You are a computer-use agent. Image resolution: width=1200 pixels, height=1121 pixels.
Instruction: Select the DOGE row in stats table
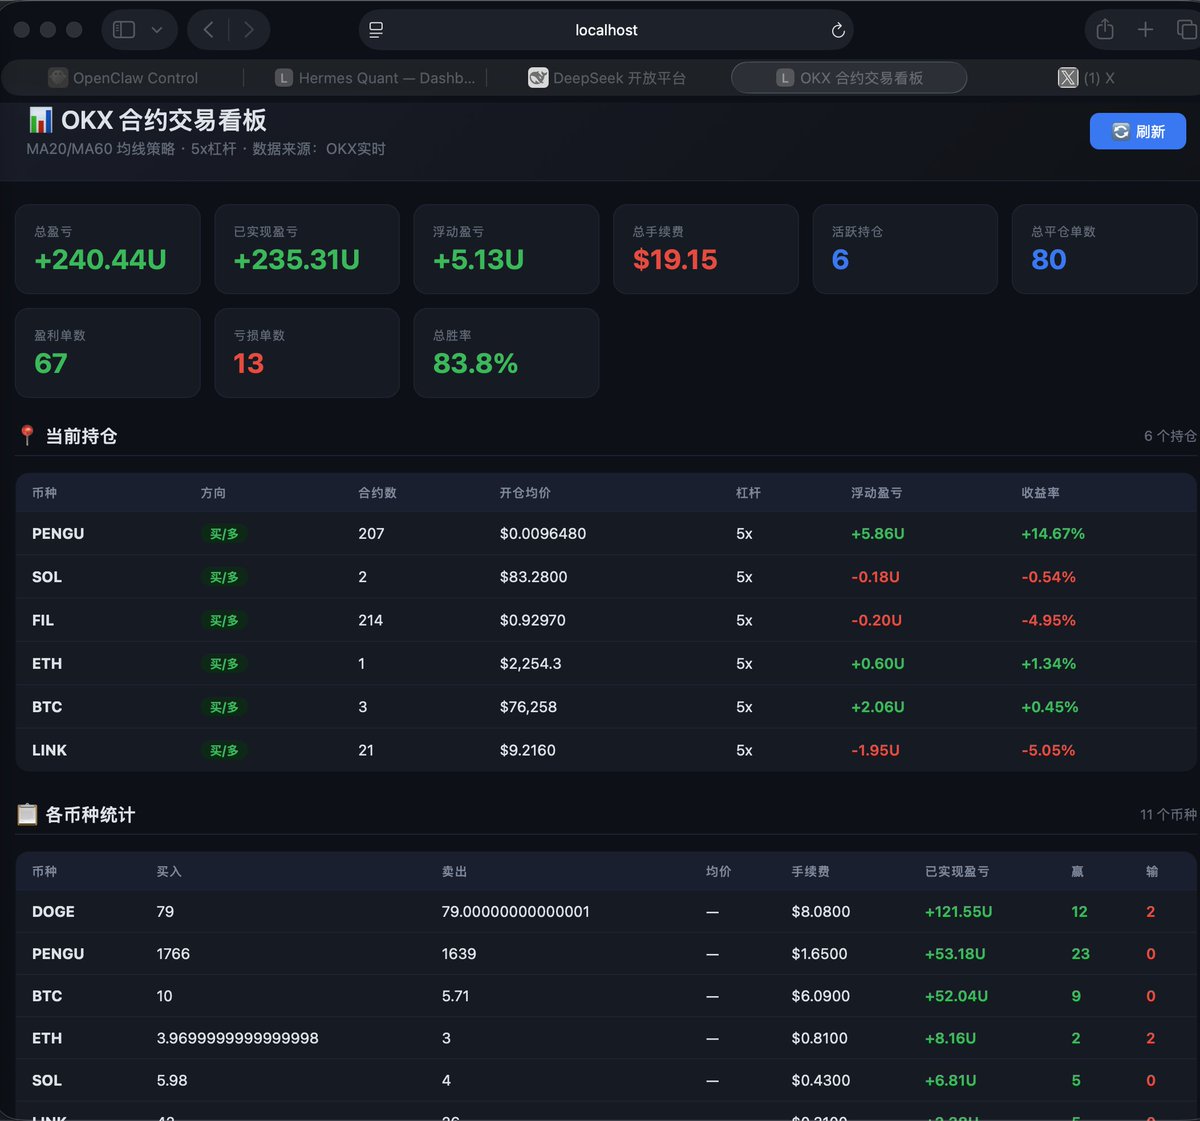point(606,912)
